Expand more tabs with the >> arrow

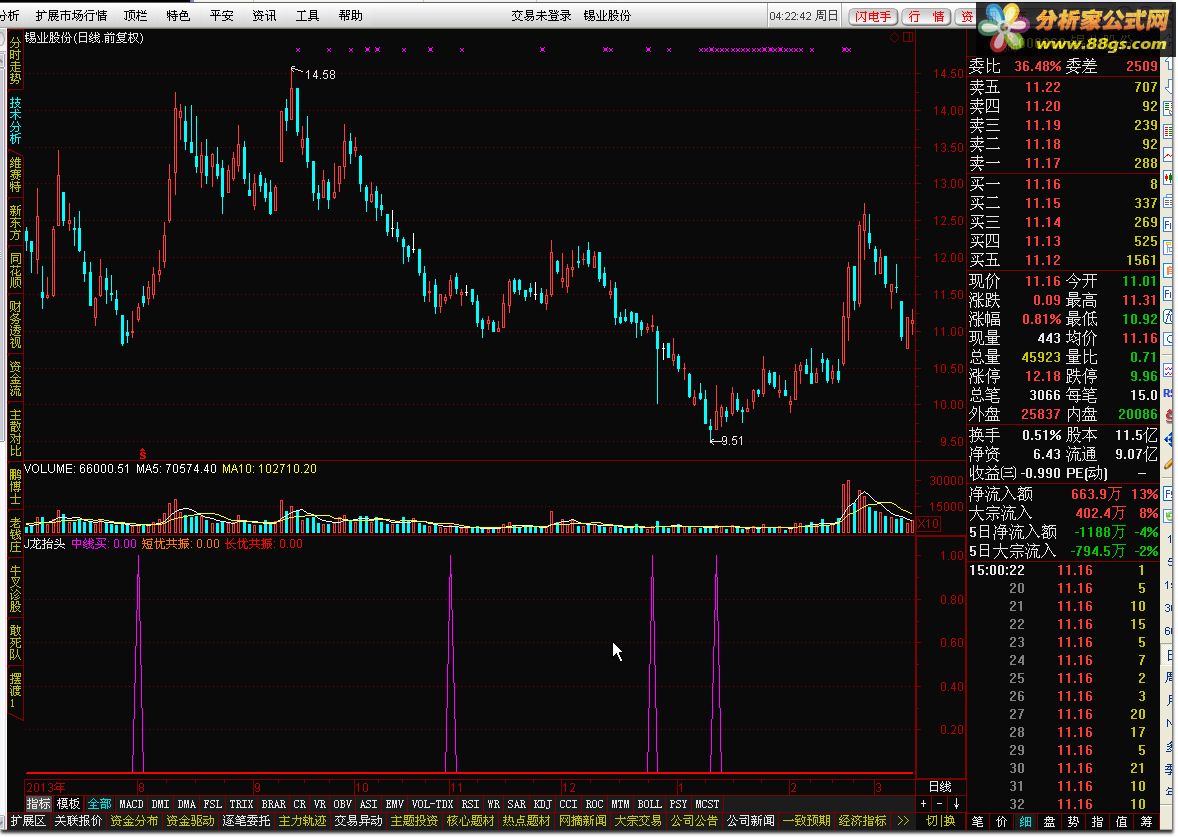(x=903, y=820)
